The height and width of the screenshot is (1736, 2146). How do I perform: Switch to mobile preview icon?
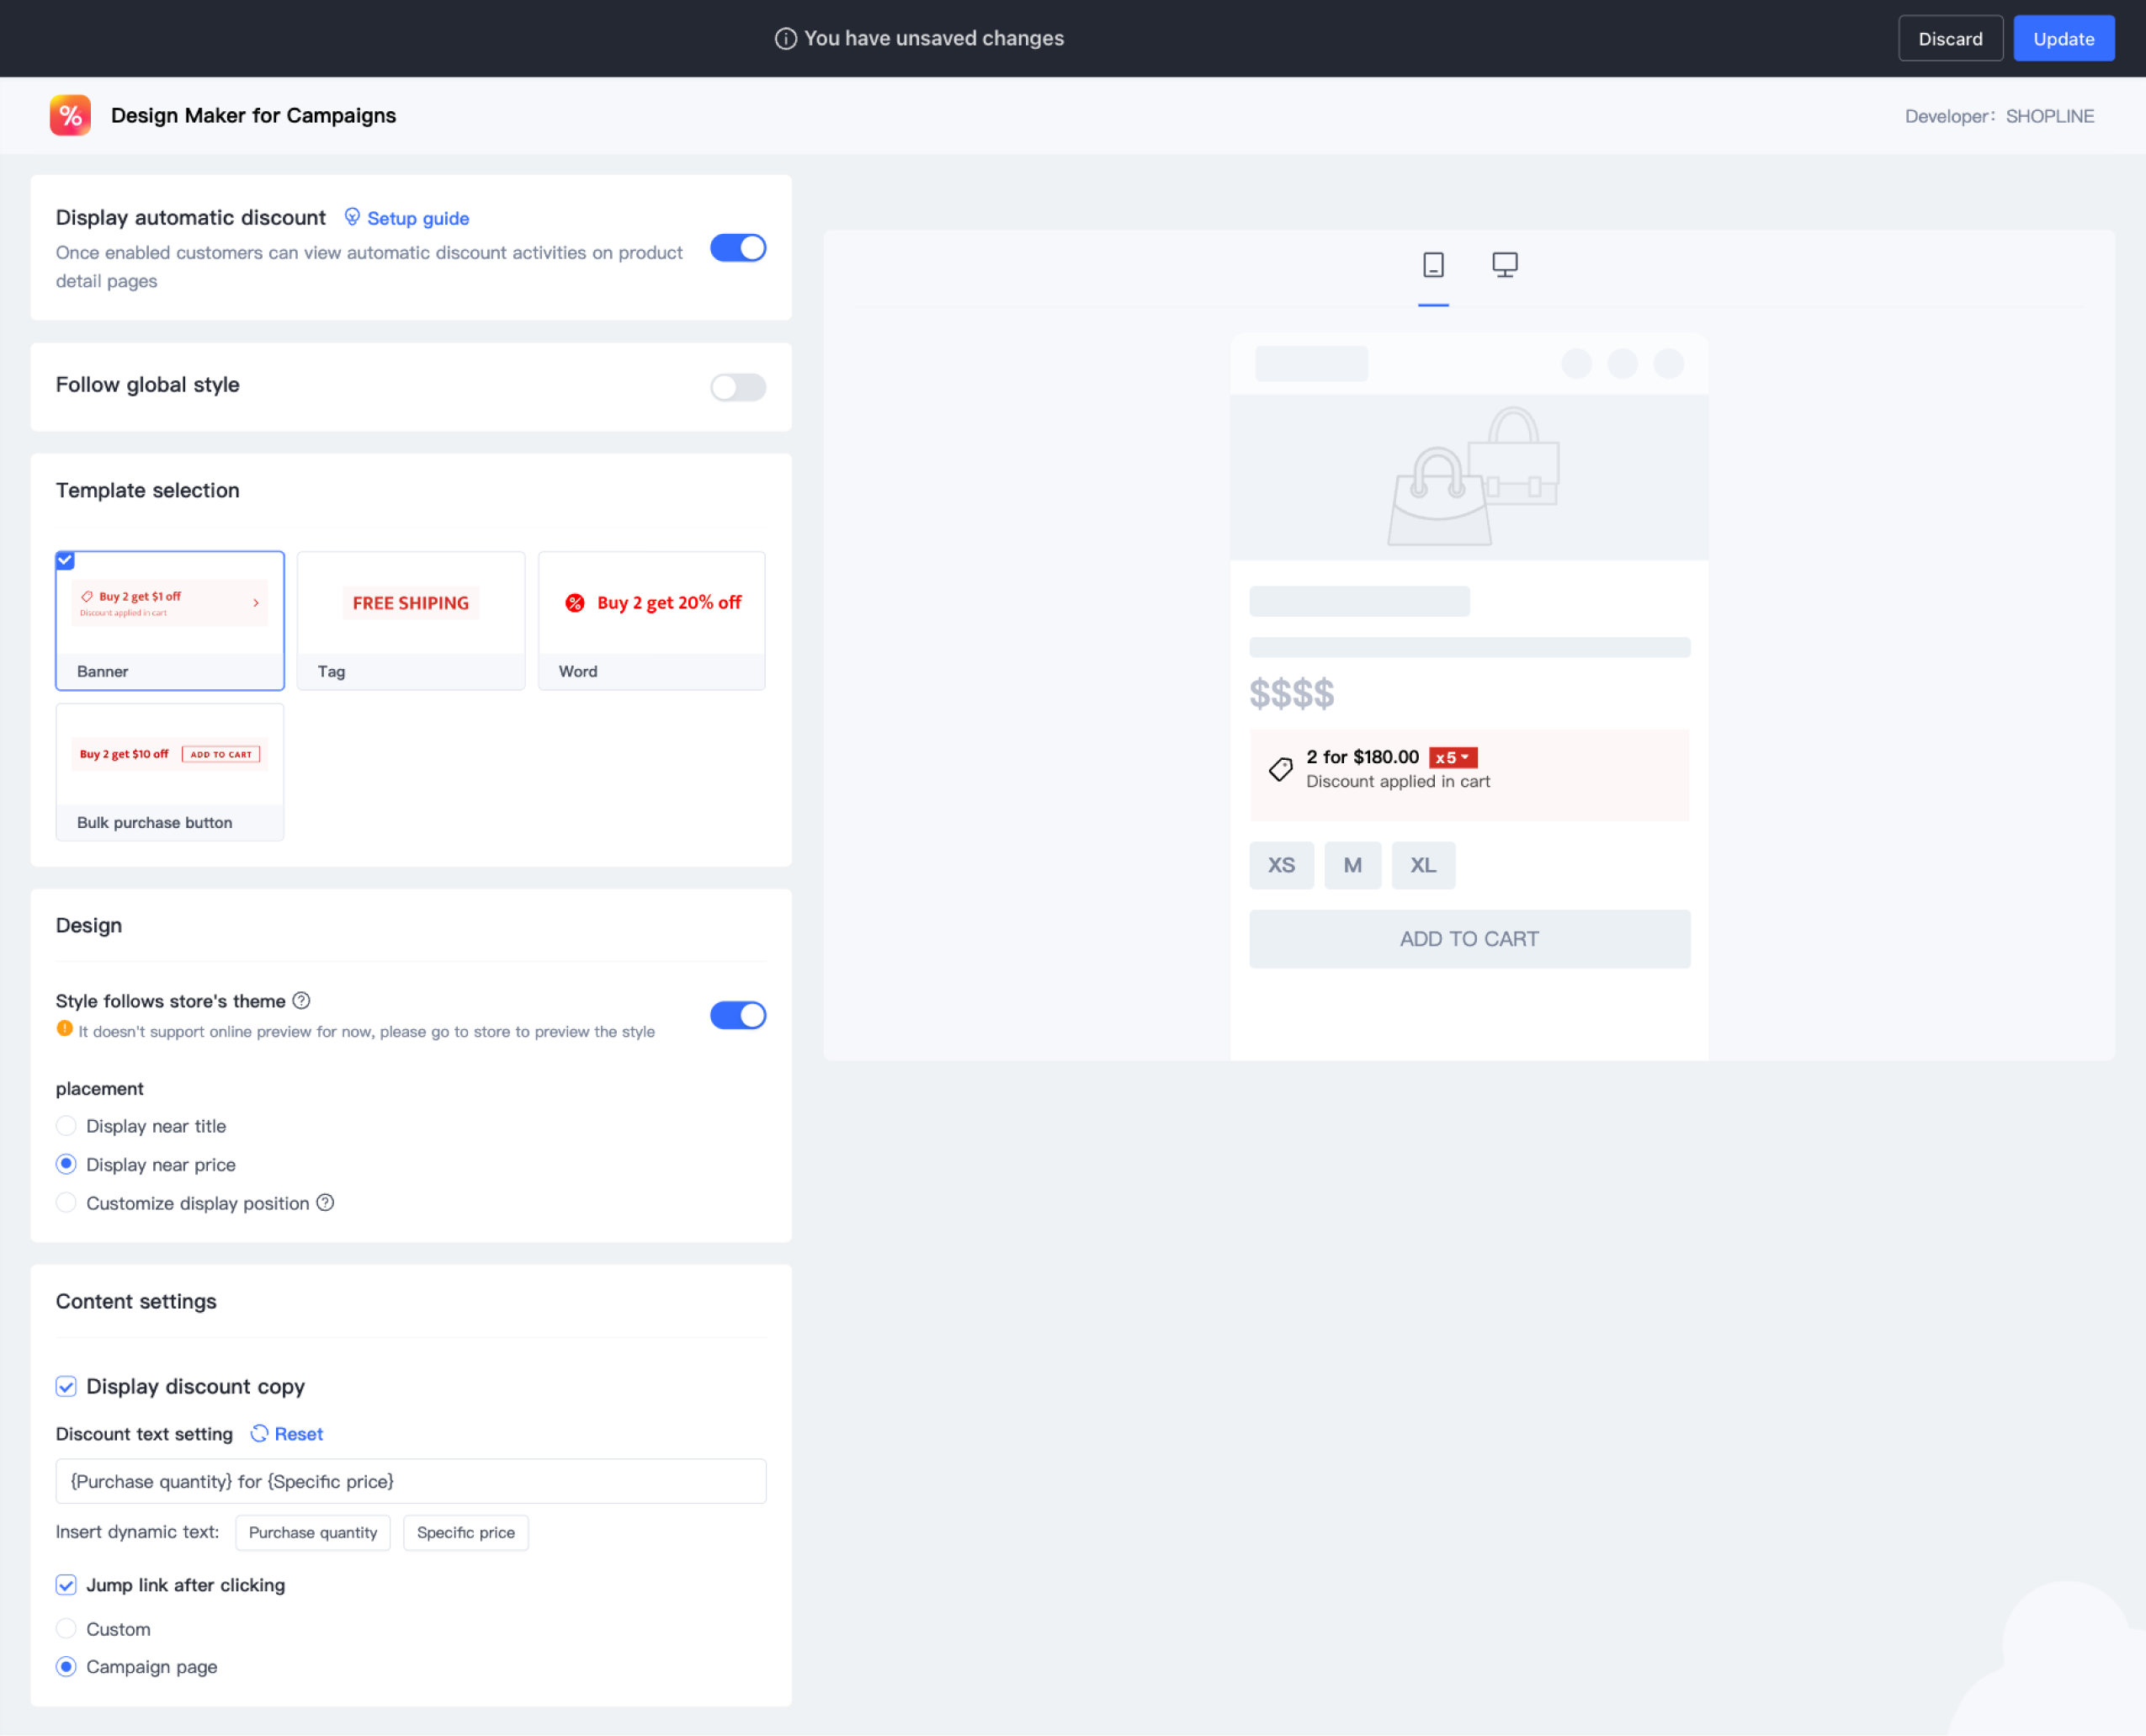coord(1432,265)
